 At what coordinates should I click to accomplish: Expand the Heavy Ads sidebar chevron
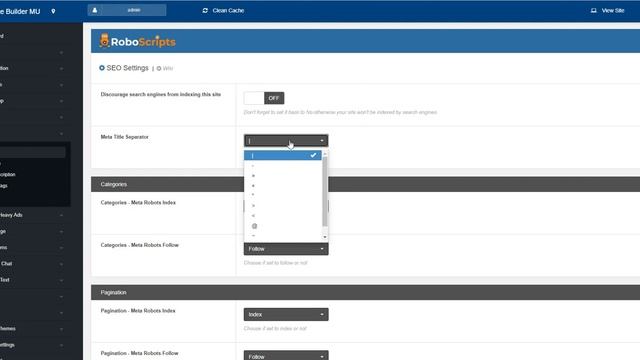coord(61,215)
